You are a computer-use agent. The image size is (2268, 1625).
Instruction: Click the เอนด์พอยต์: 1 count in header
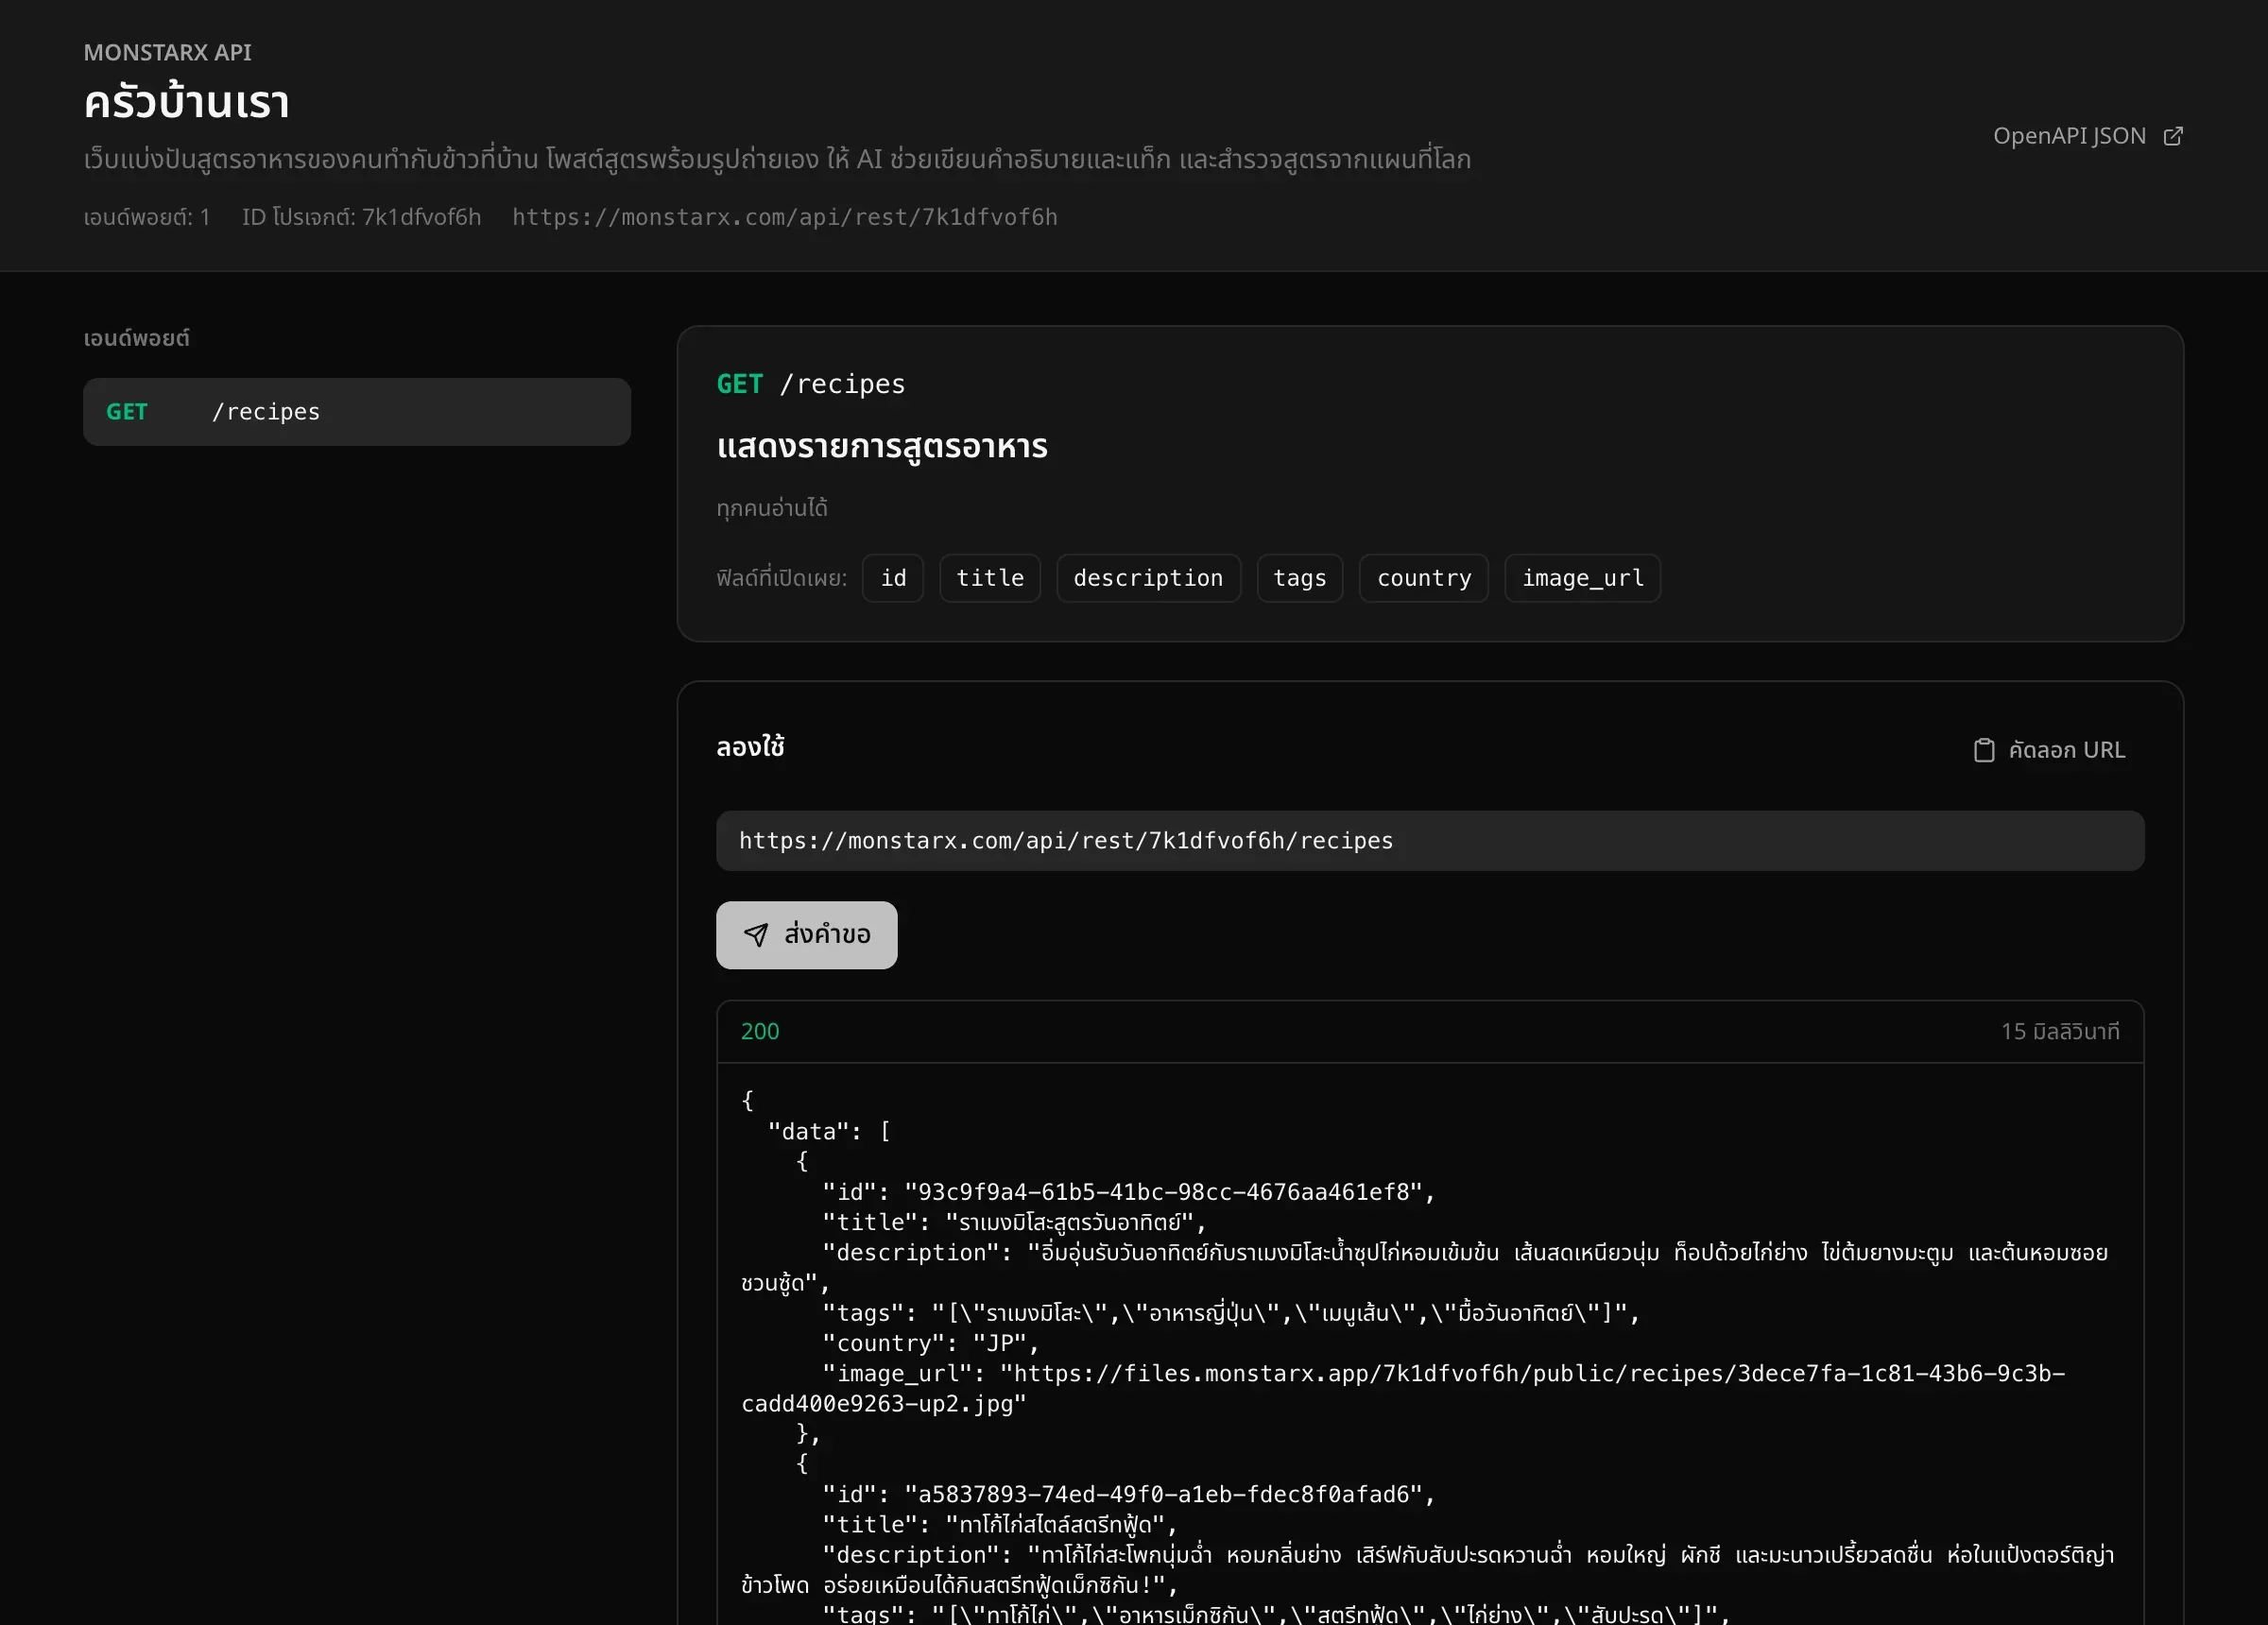pos(146,217)
